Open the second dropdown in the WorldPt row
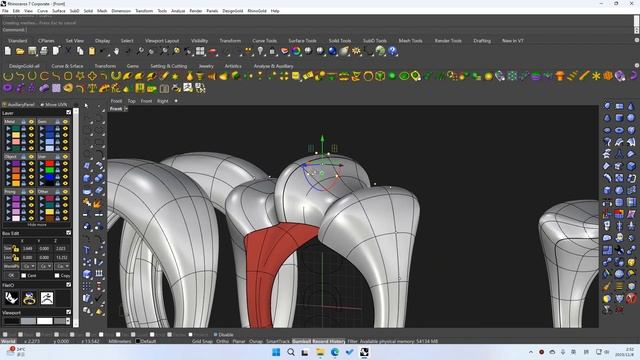The image size is (640, 360). [x=45, y=266]
